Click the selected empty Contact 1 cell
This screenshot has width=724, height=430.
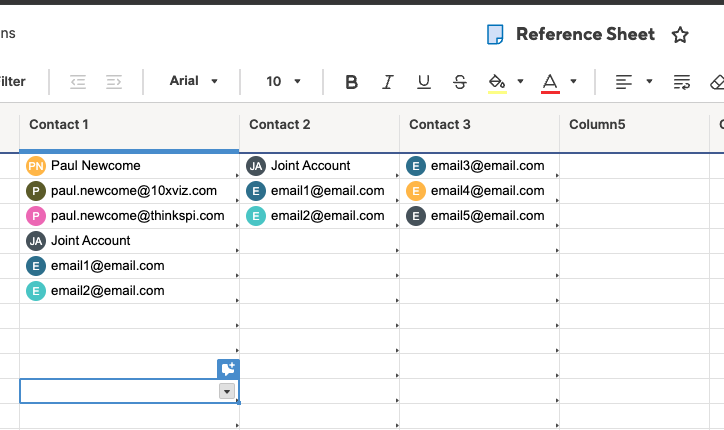(129, 391)
